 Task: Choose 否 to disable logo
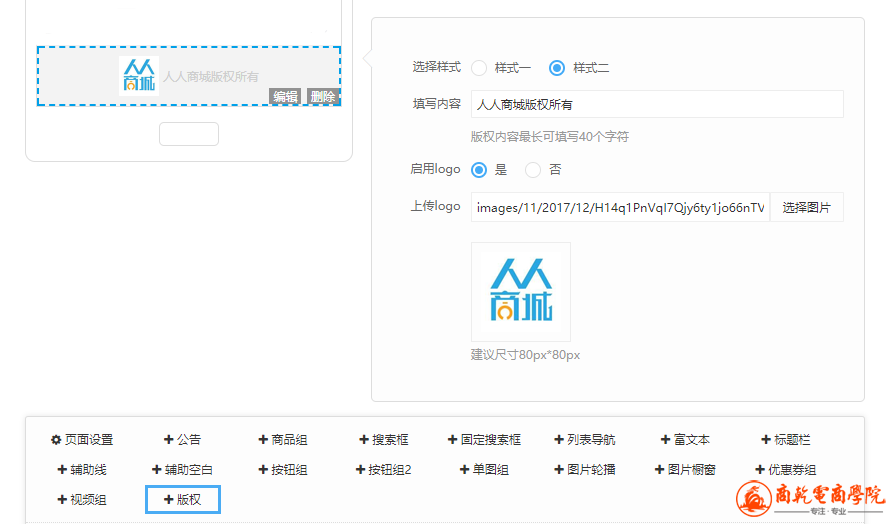pyautogui.click(x=533, y=170)
